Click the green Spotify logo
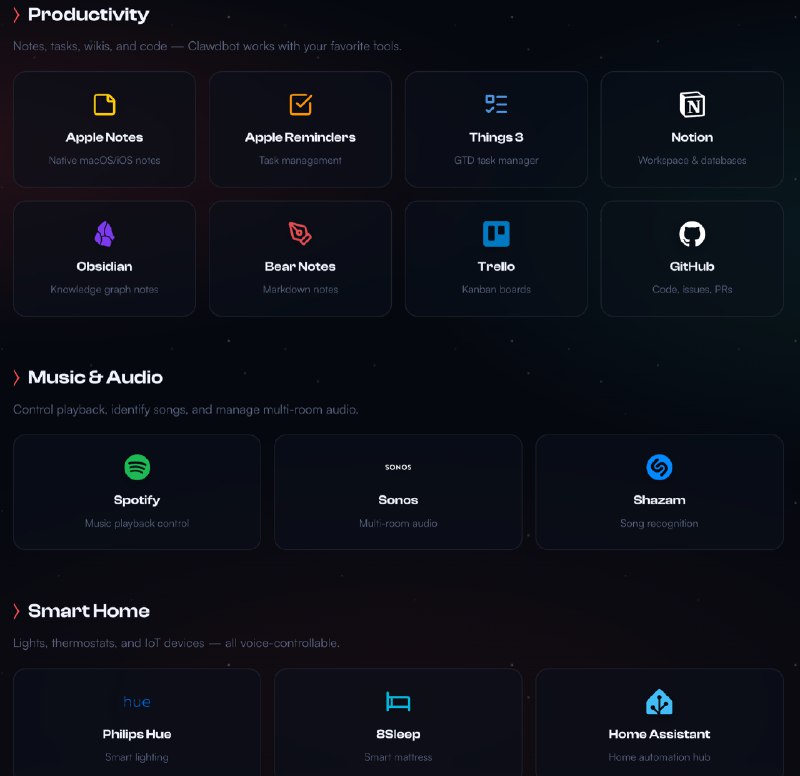800x776 pixels. (x=137, y=467)
